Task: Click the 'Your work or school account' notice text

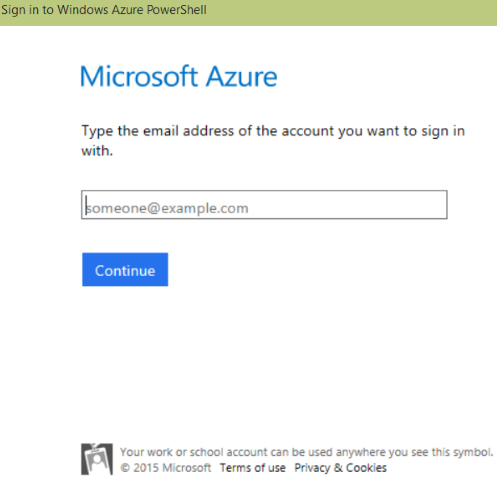Action: pyautogui.click(x=306, y=452)
